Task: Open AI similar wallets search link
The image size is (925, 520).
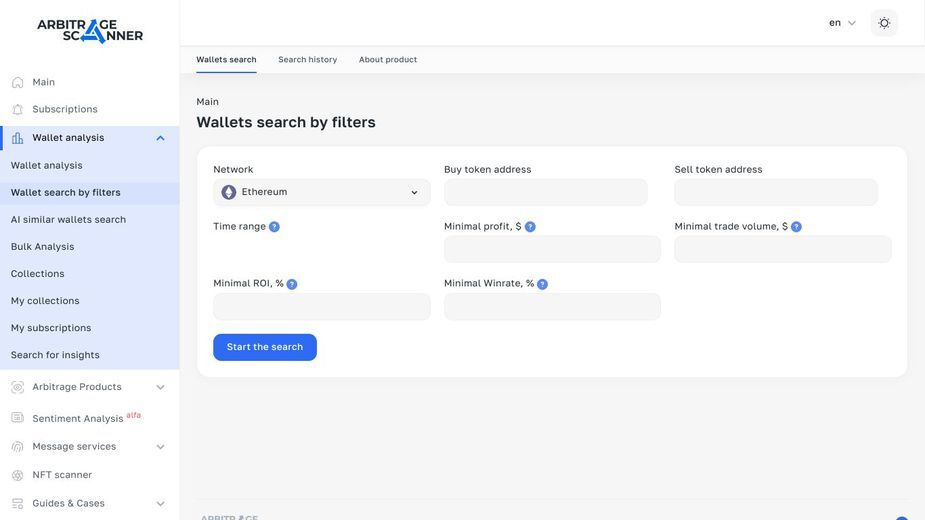Action: click(68, 220)
